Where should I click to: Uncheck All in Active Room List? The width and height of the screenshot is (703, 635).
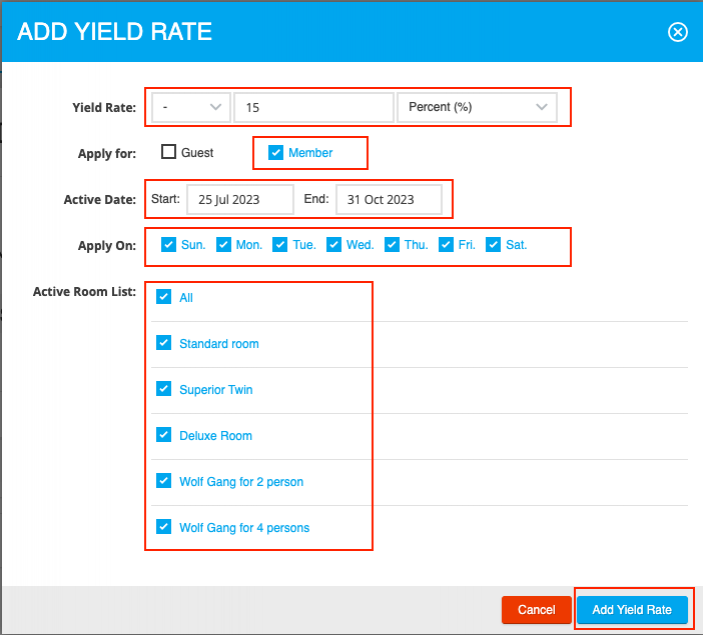point(164,297)
